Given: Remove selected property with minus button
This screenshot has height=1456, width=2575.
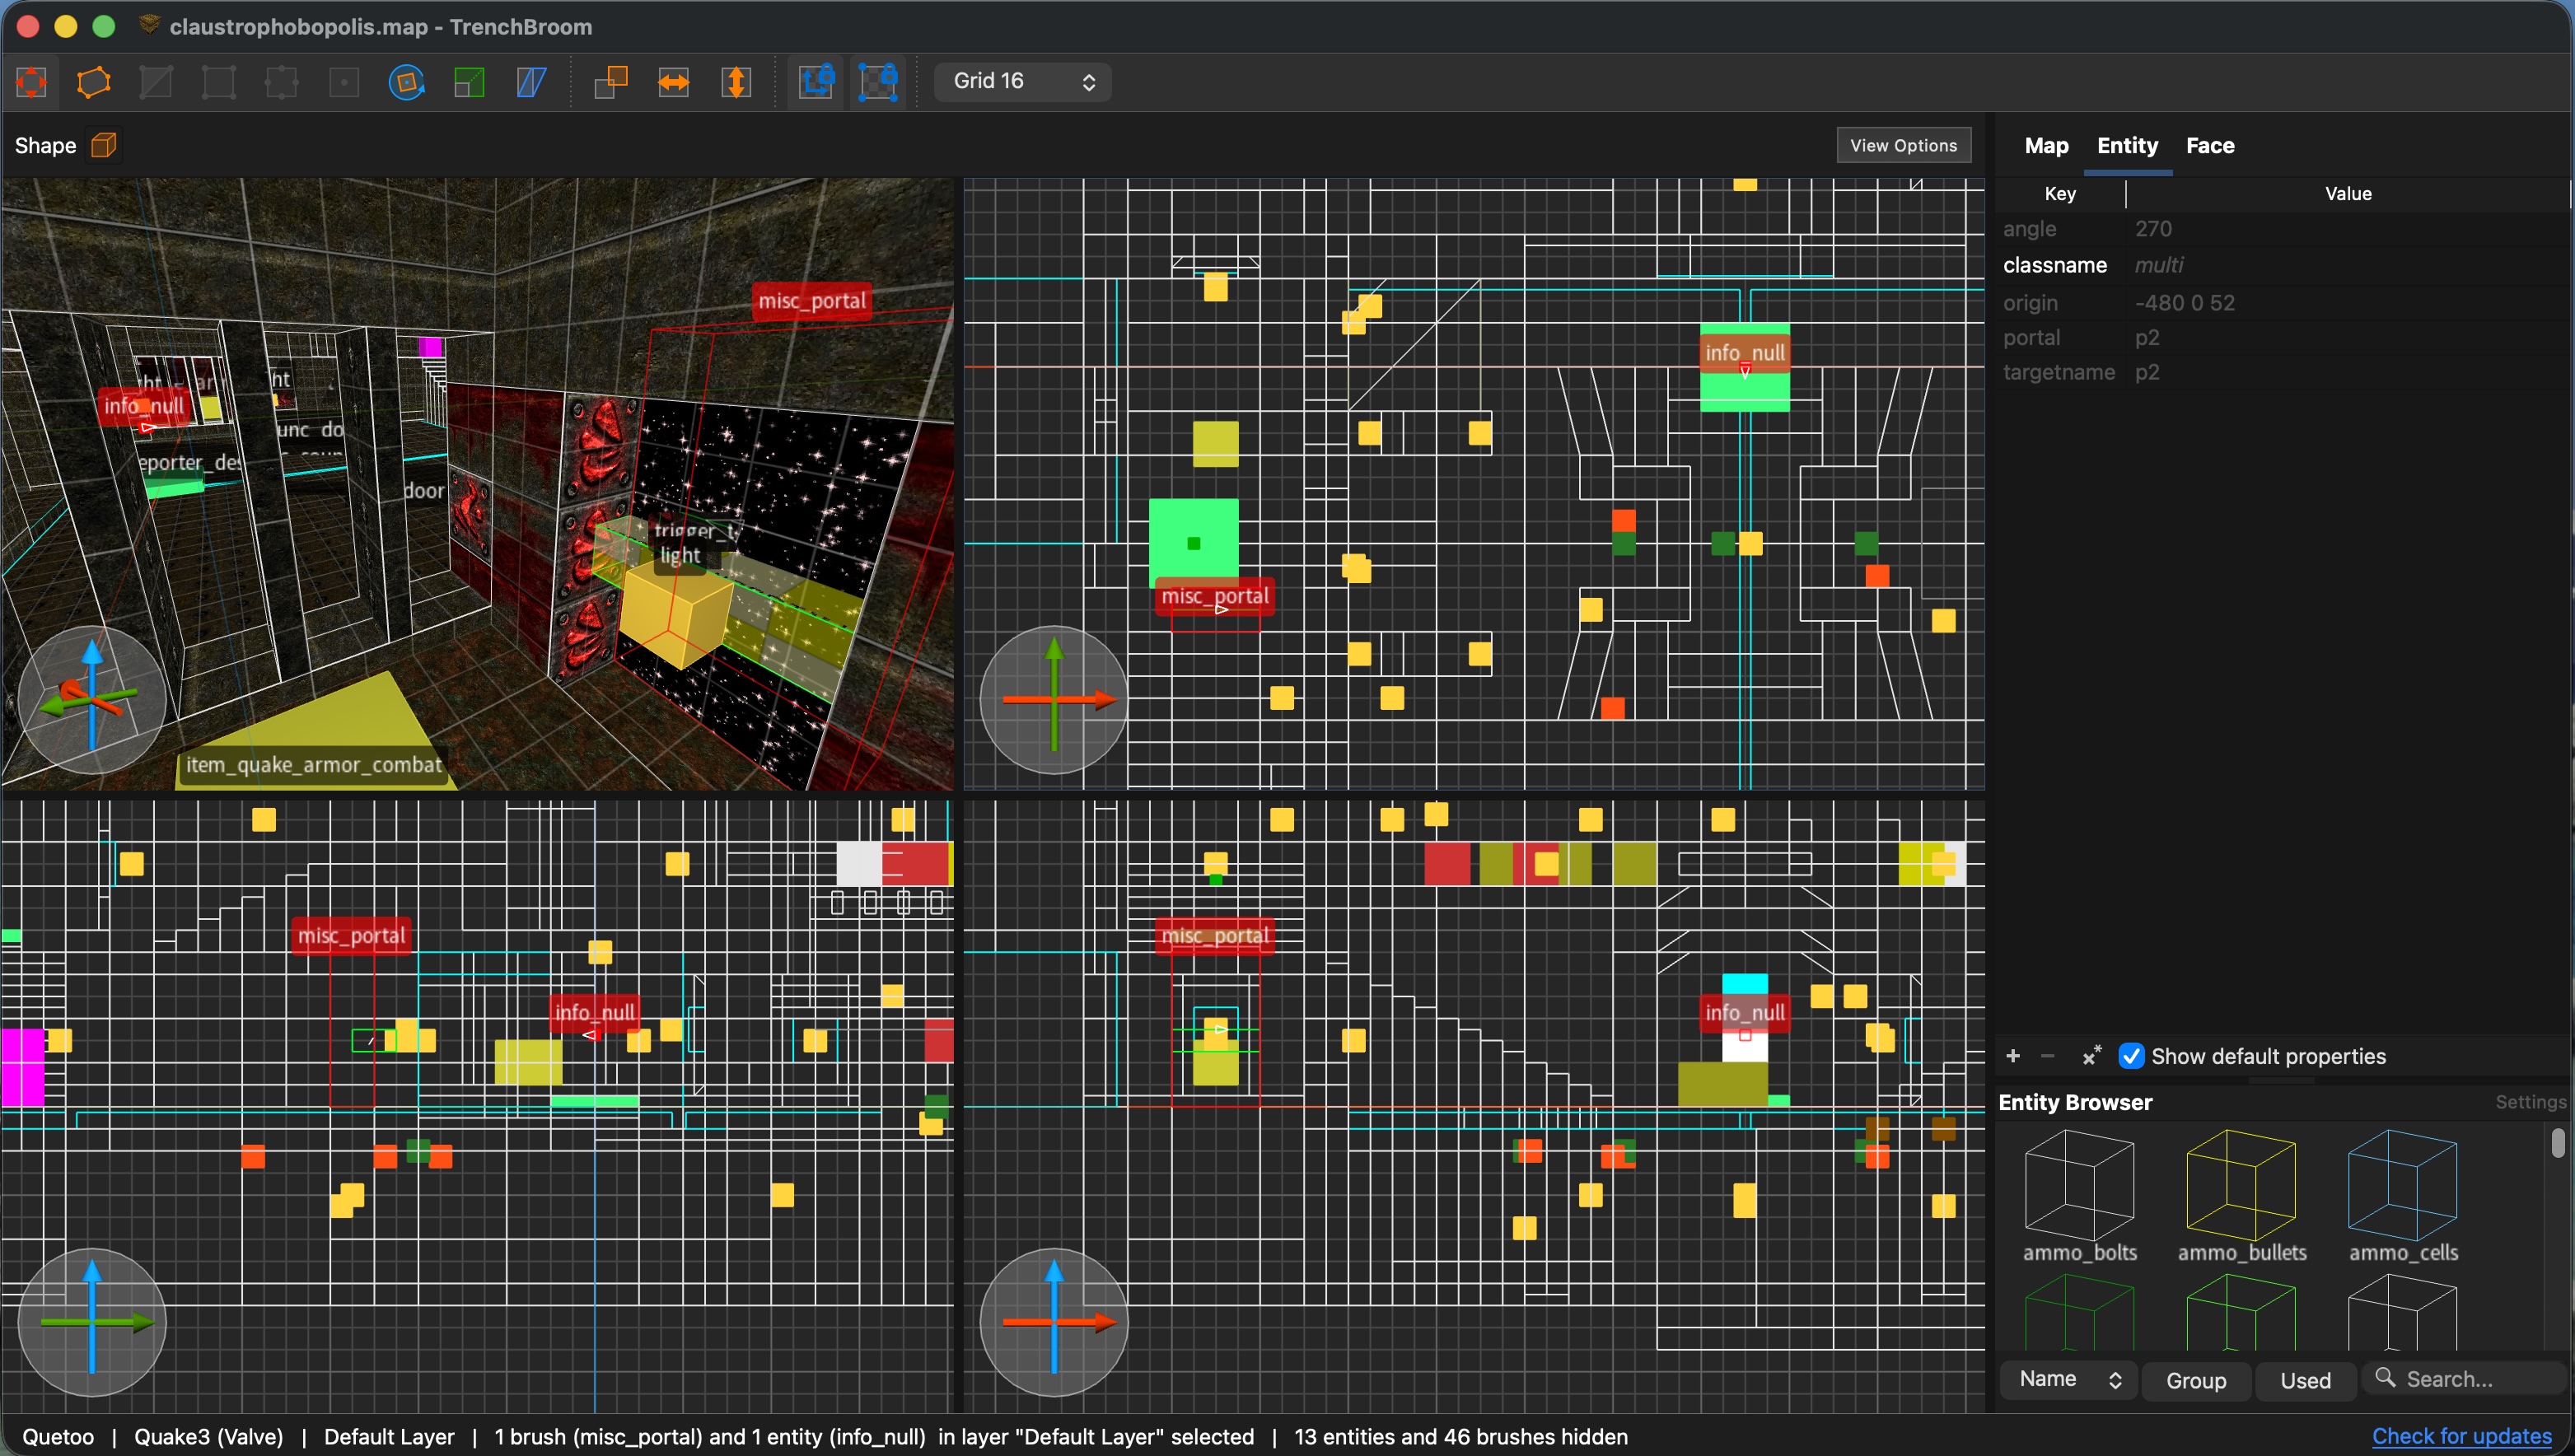Looking at the screenshot, I should tap(2048, 1056).
